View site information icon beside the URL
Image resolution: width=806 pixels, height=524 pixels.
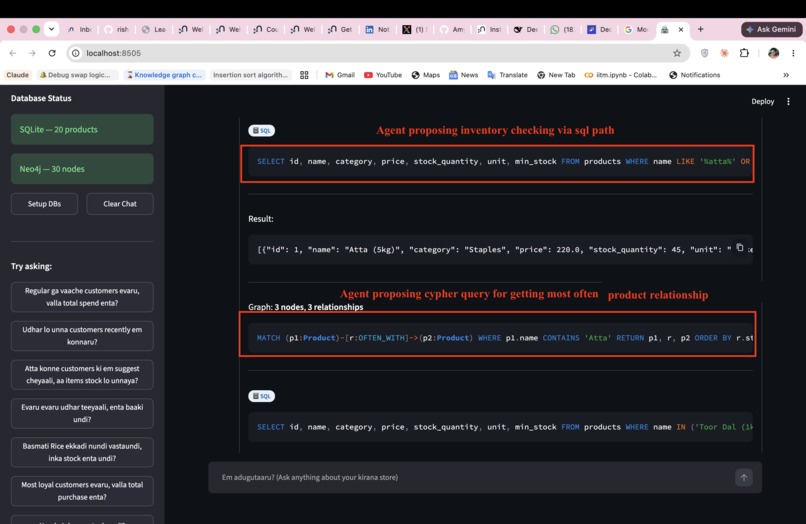click(76, 53)
